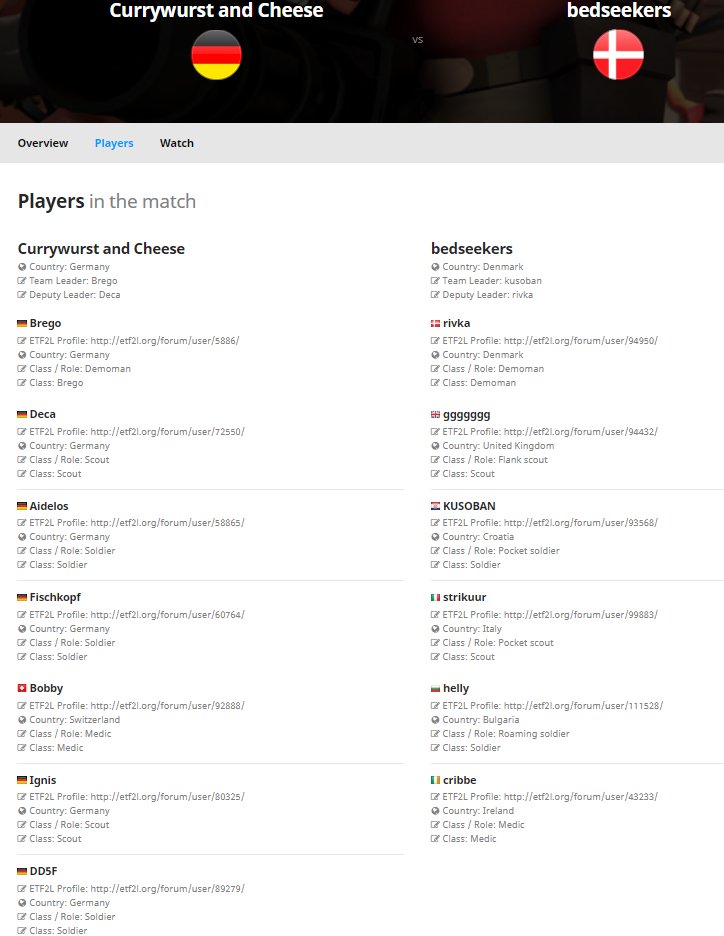Viewport: 724px width, 936px height.
Task: Open strikuur's ETF2L profile link
Action: (x=581, y=615)
